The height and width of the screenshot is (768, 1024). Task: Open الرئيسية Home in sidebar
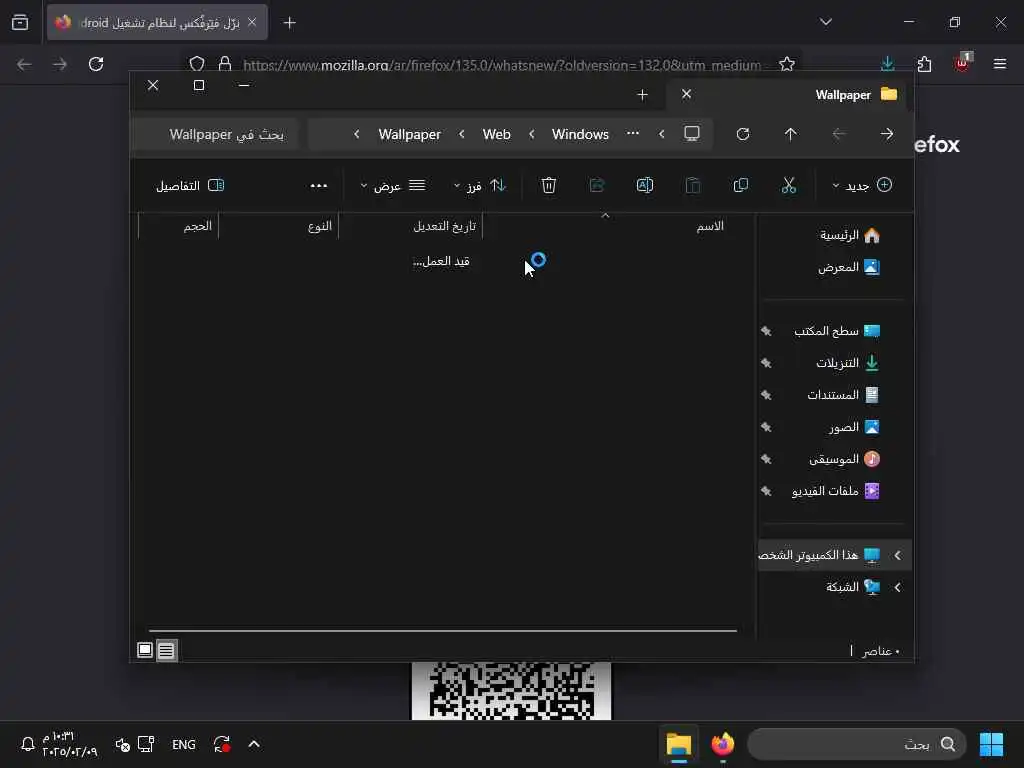click(x=850, y=235)
